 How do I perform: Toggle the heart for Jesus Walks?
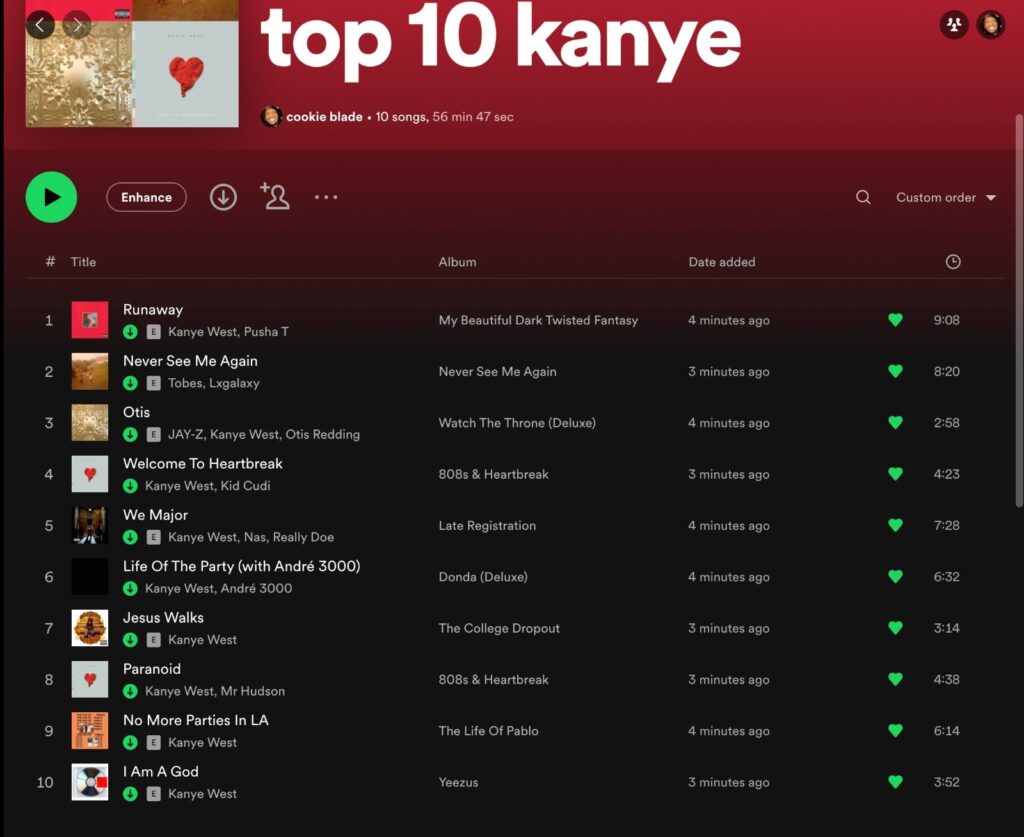[x=895, y=628]
